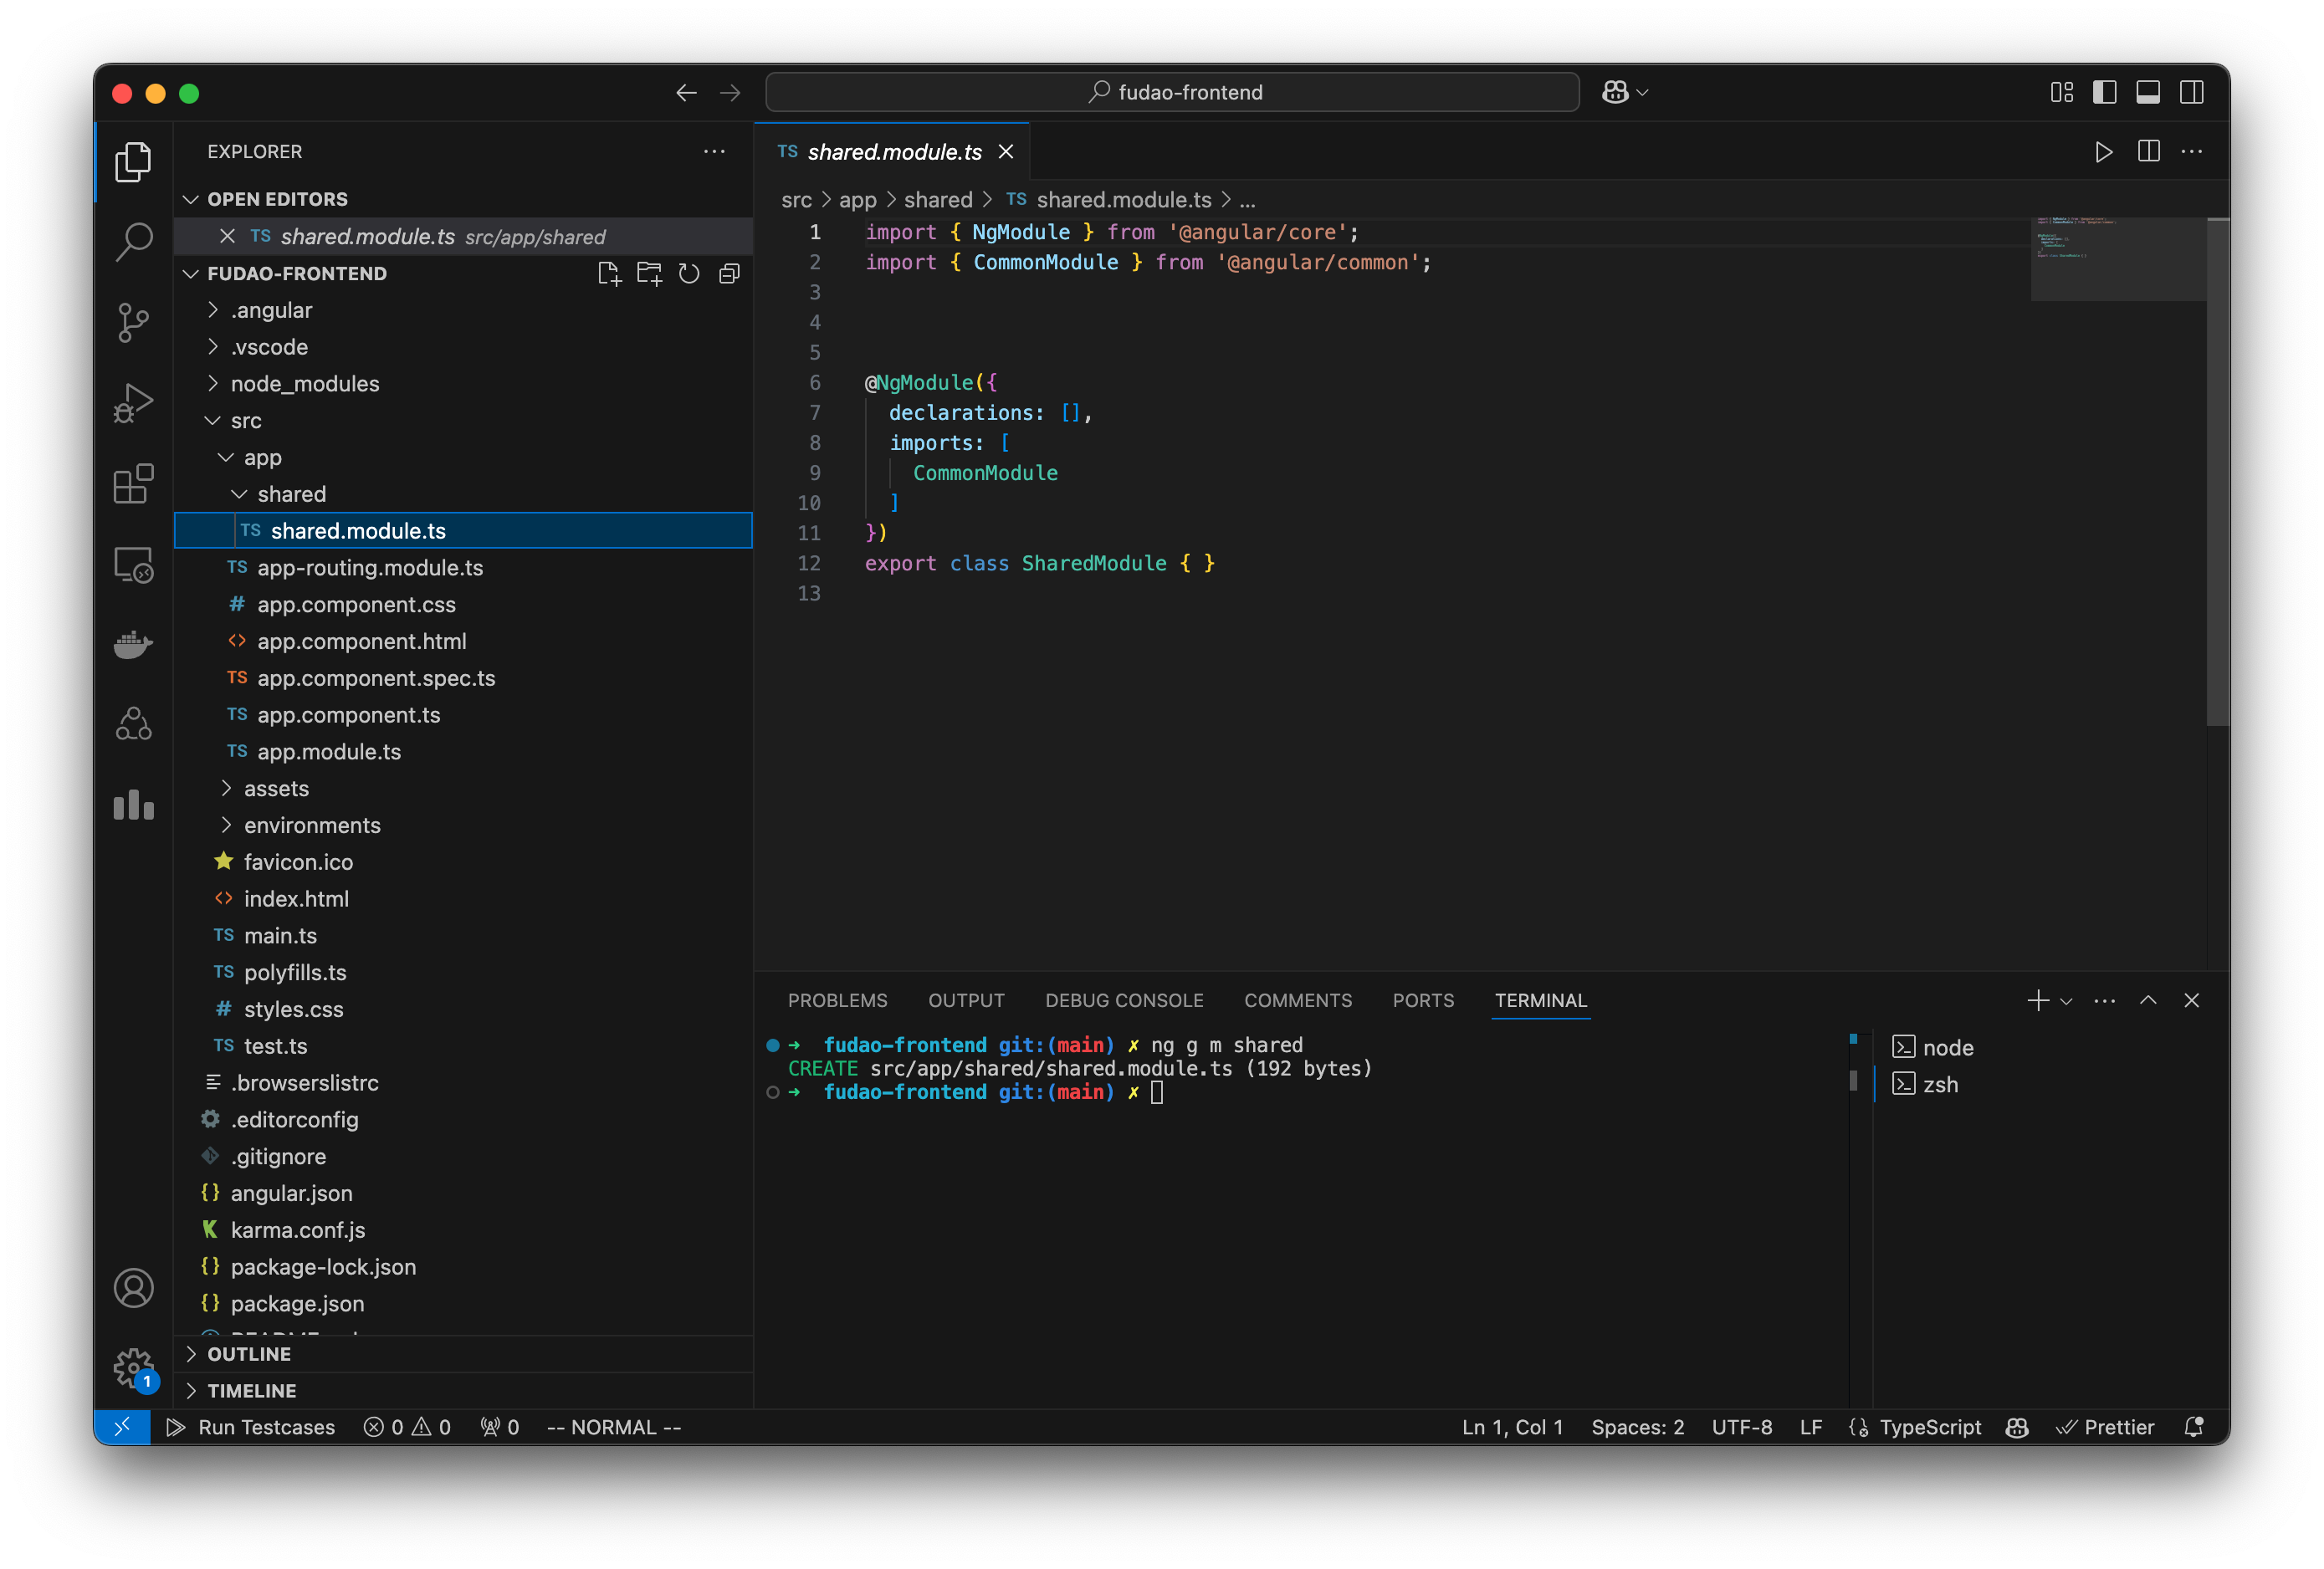Open the Search view in activity bar
This screenshot has height=1569, width=2324.
tap(133, 242)
